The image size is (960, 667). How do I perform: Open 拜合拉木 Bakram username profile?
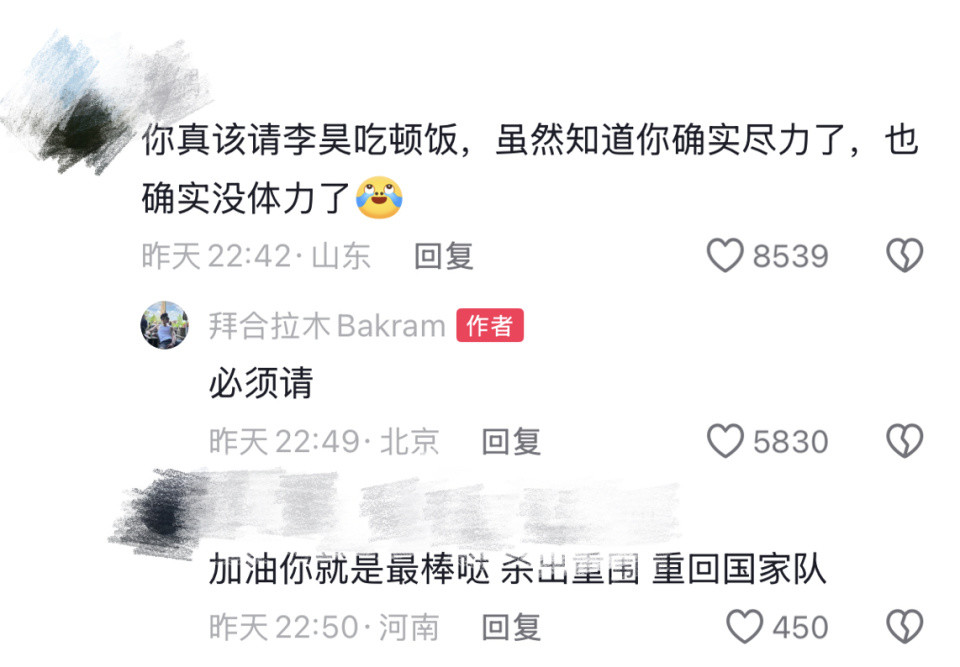(x=327, y=325)
